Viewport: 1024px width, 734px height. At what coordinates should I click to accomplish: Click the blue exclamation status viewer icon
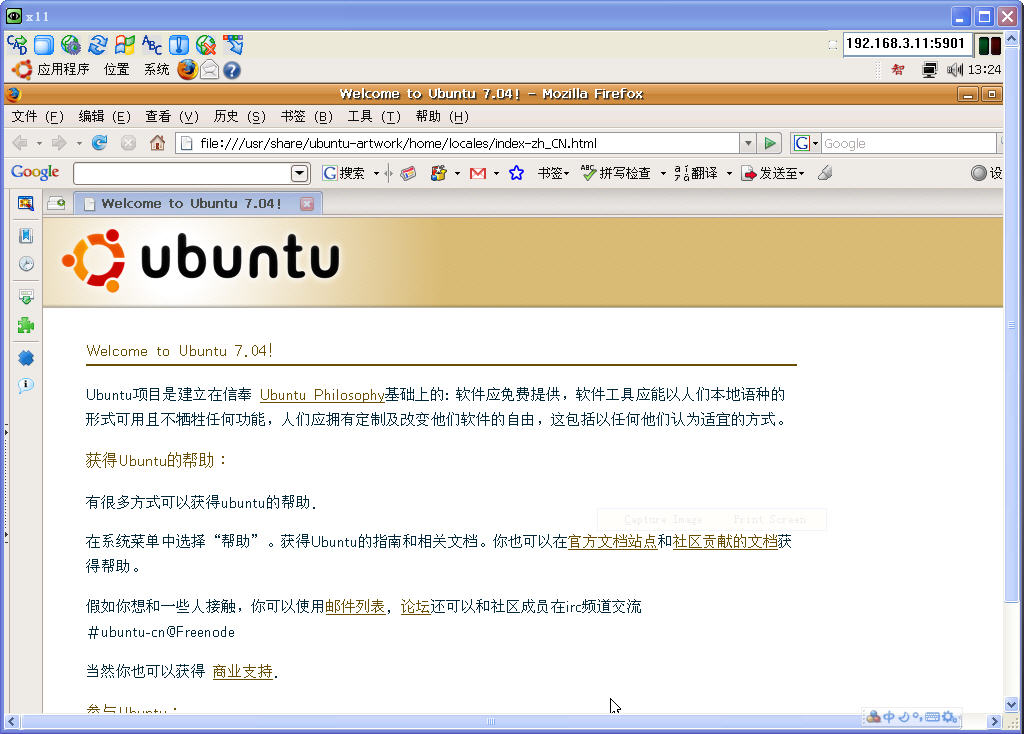pyautogui.click(x=178, y=44)
